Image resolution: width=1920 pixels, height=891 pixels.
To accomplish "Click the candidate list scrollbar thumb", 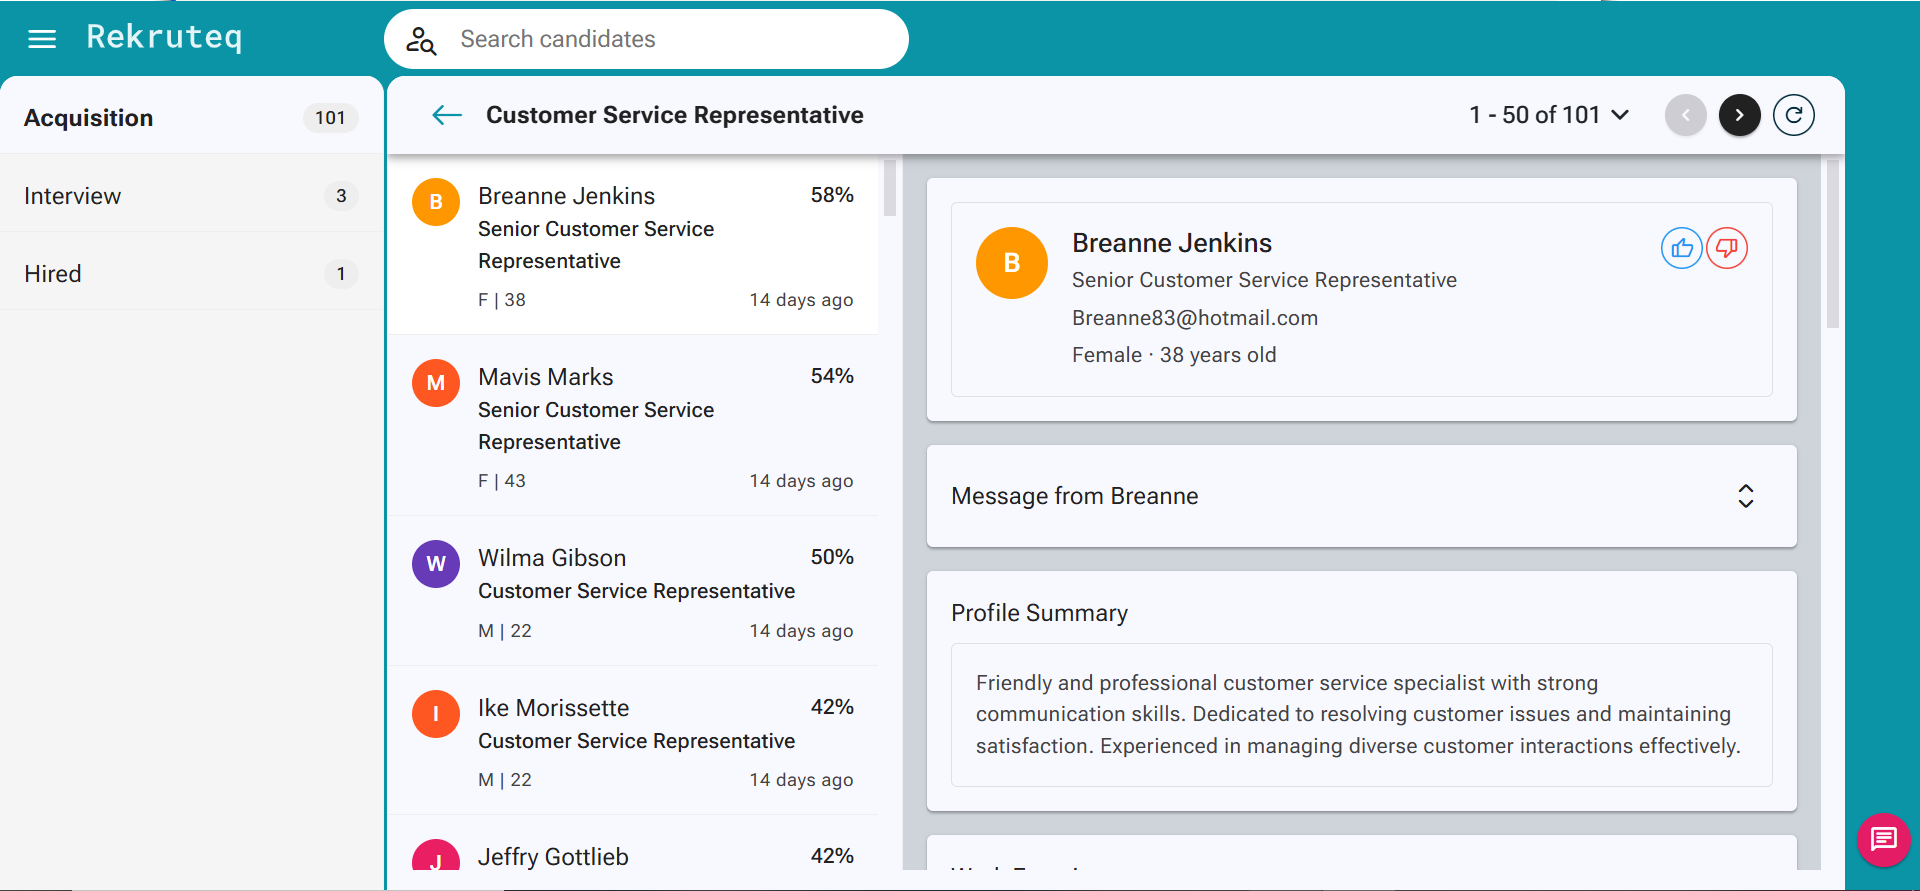I will 890,187.
